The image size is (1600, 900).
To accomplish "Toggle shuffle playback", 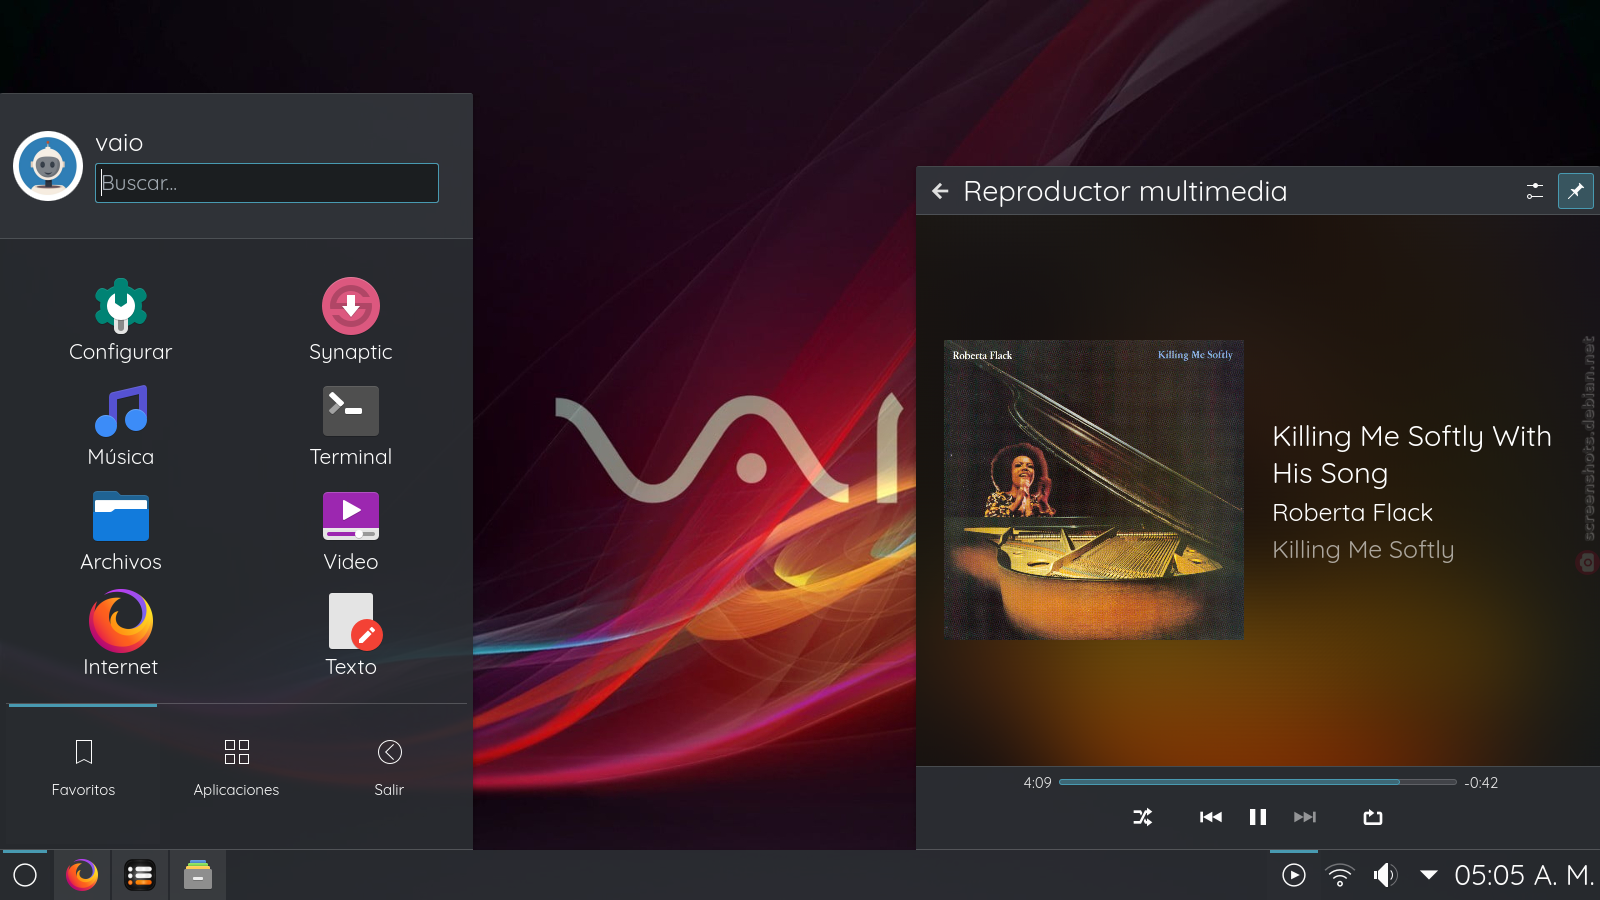I will tap(1143, 817).
